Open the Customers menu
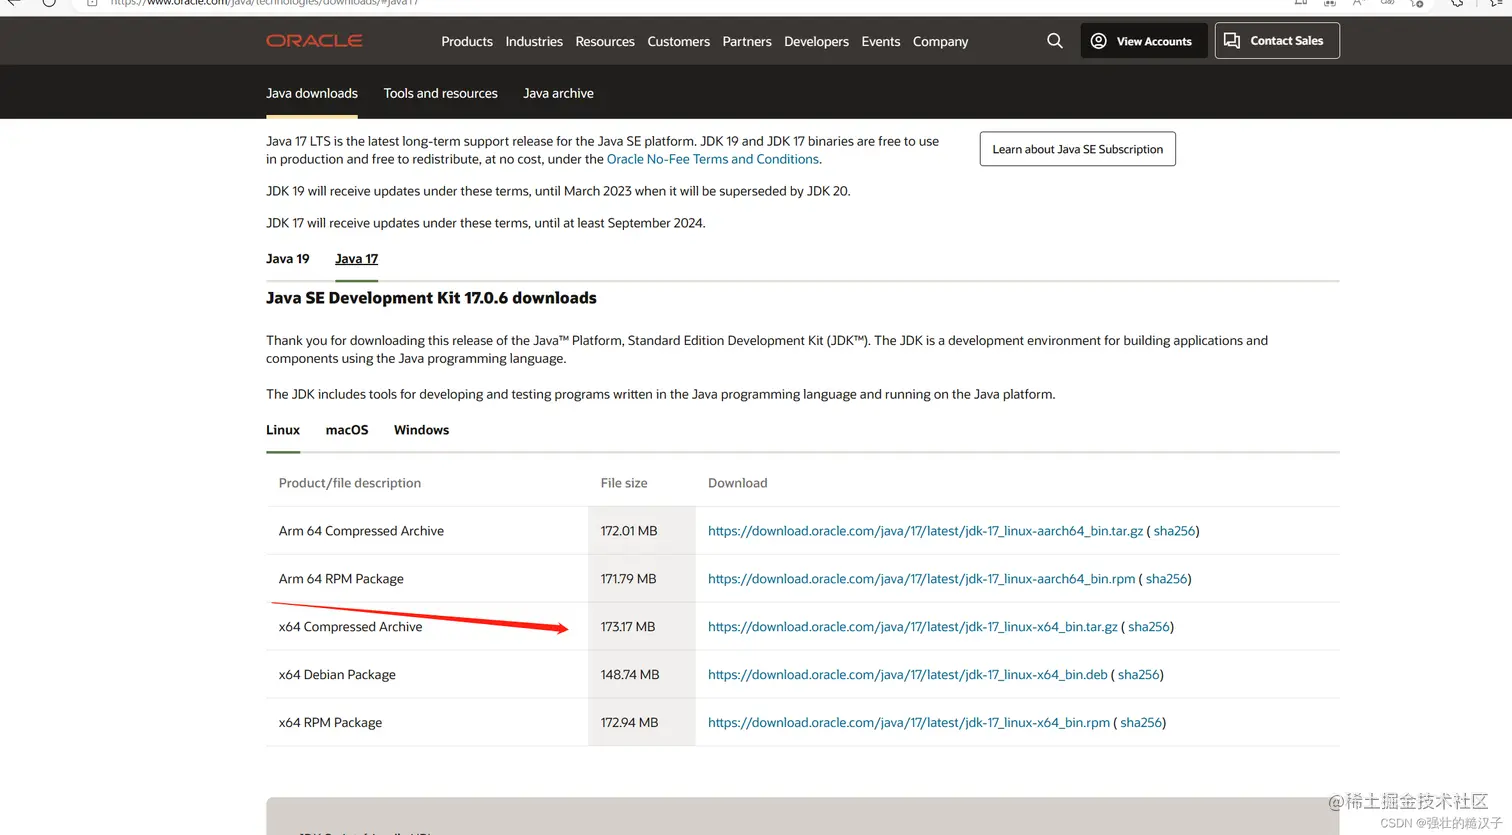This screenshot has height=835, width=1512. (678, 41)
